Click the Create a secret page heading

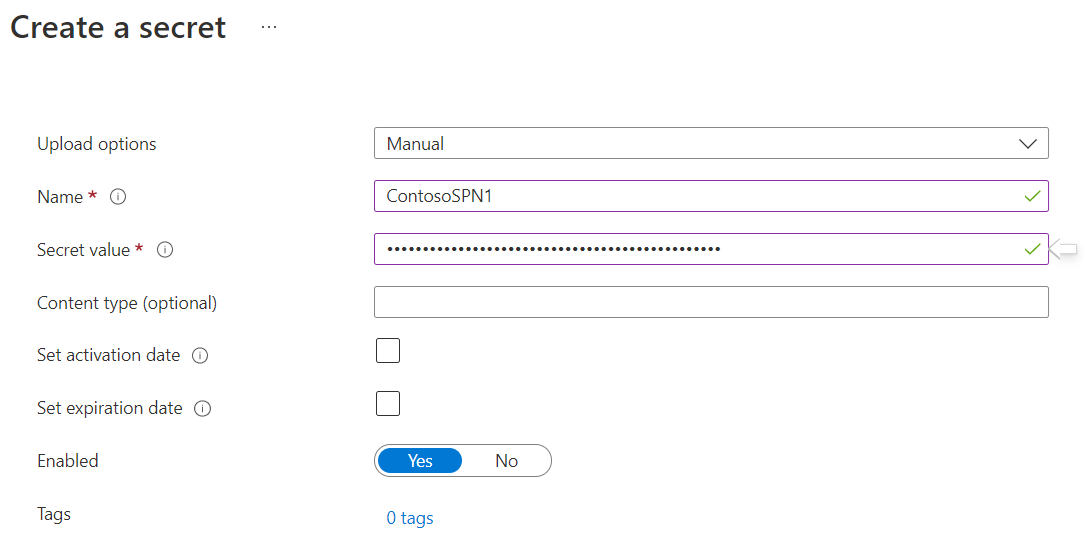(x=118, y=27)
